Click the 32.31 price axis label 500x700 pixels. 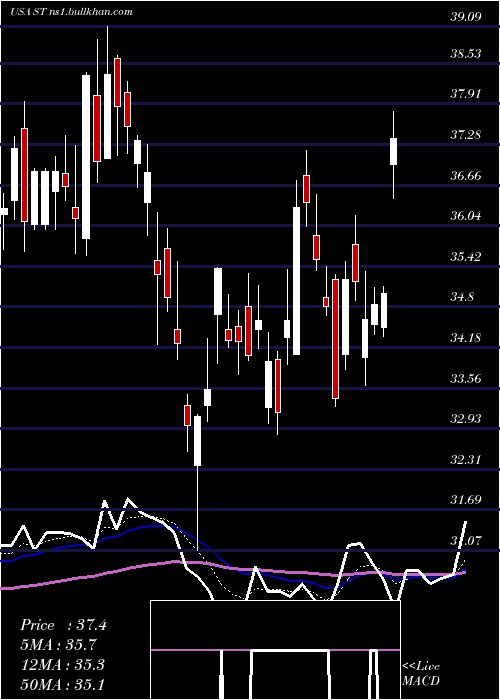[466, 459]
